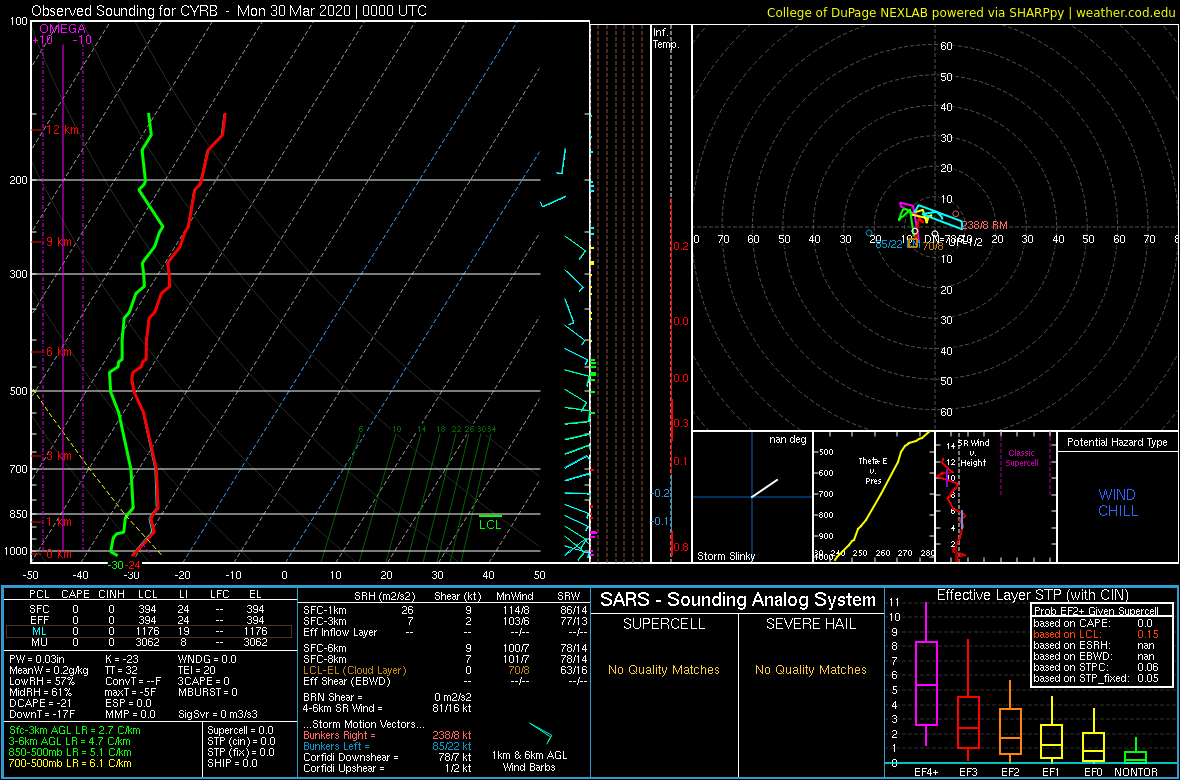Click 'maxT = -5F' value
Image resolution: width=1180 pixels, height=780 pixels.
click(x=132, y=692)
